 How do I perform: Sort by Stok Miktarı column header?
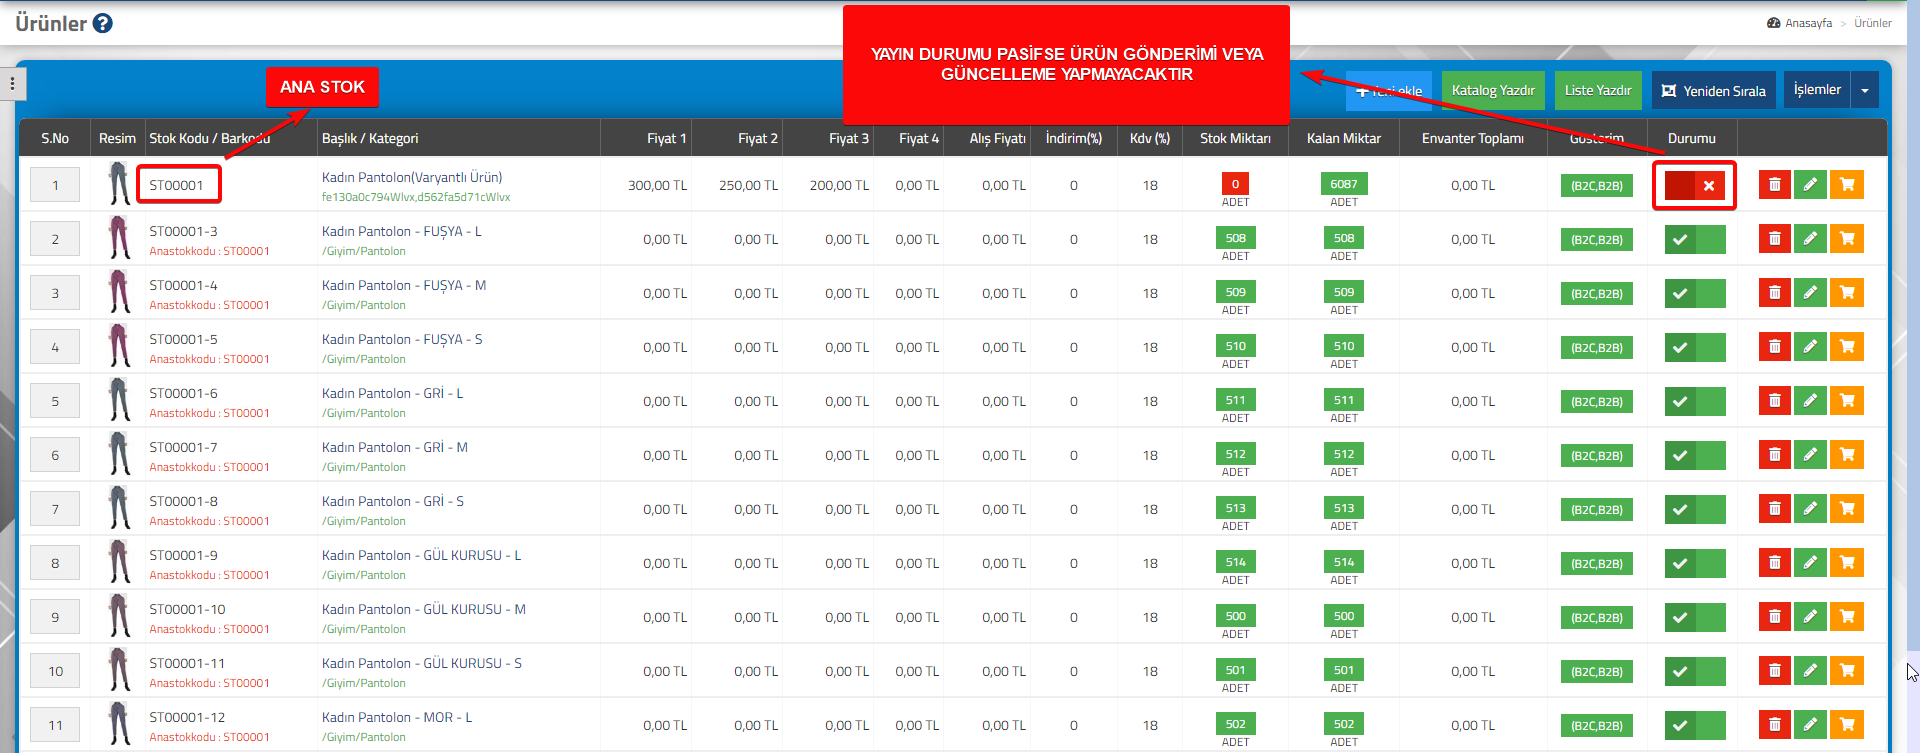click(x=1235, y=138)
